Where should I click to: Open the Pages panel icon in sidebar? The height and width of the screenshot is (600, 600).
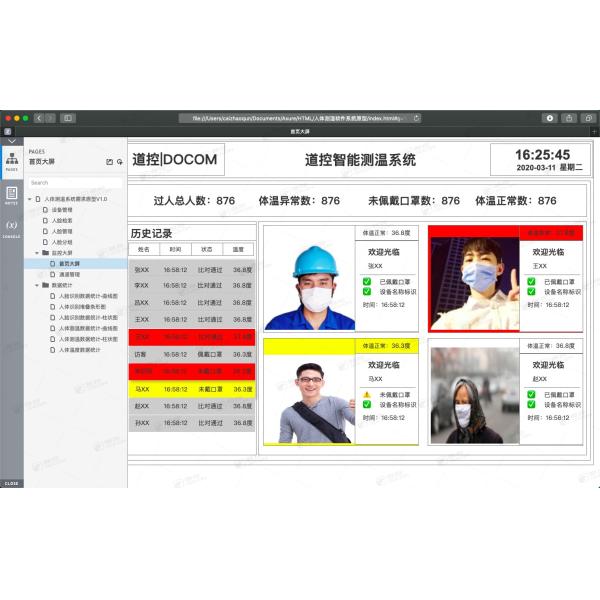tap(11, 160)
